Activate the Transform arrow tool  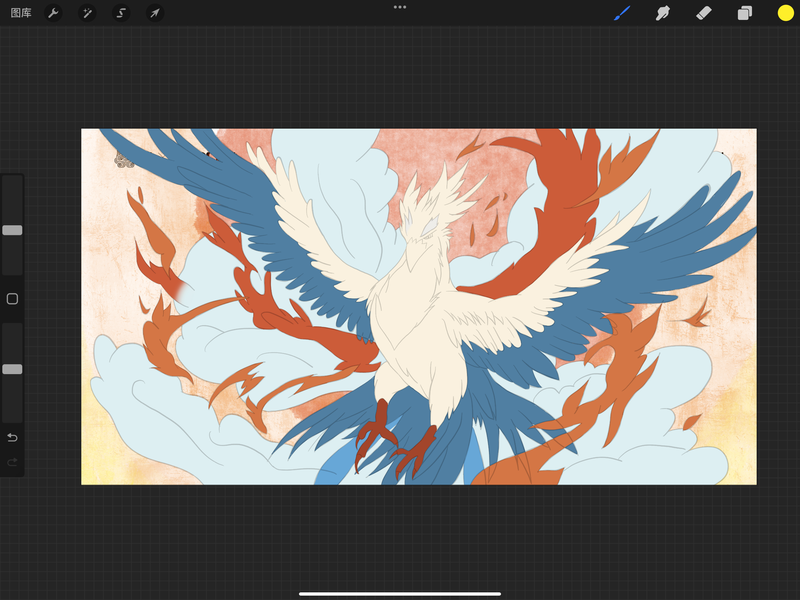155,13
